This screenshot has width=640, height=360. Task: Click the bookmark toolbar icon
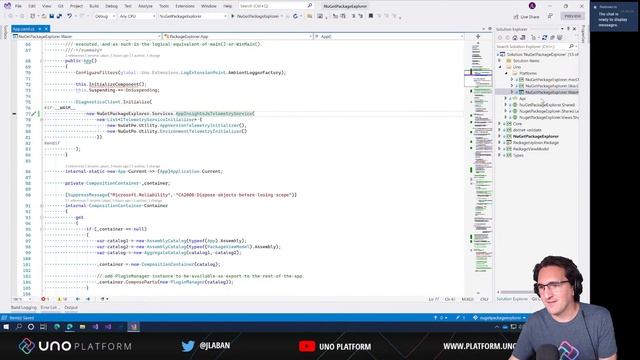(x=371, y=16)
